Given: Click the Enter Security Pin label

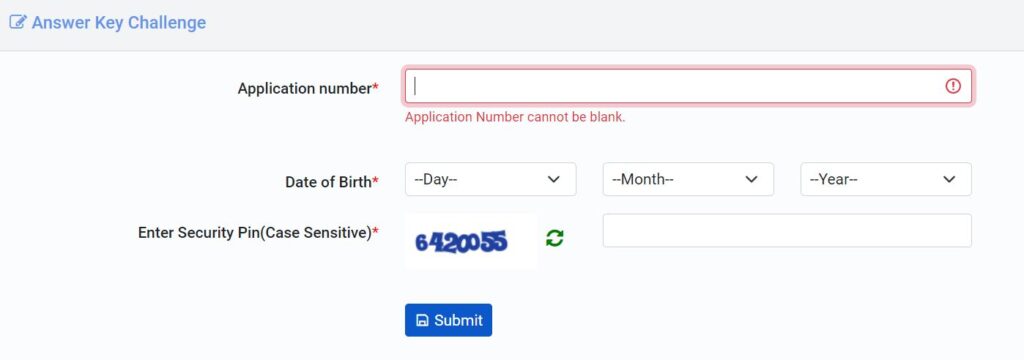Looking at the screenshot, I should pyautogui.click(x=255, y=233).
